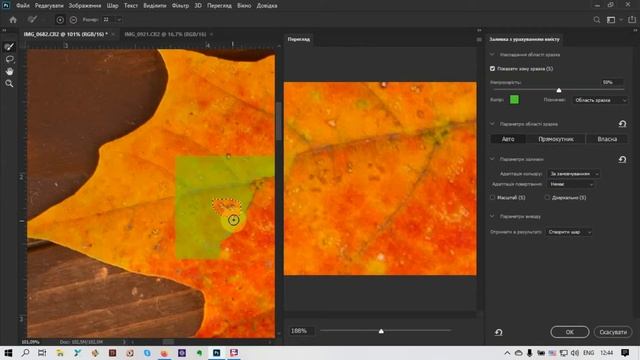Toggle the Show Sampling Area checkbox
The width and height of the screenshot is (640, 360).
click(x=492, y=69)
